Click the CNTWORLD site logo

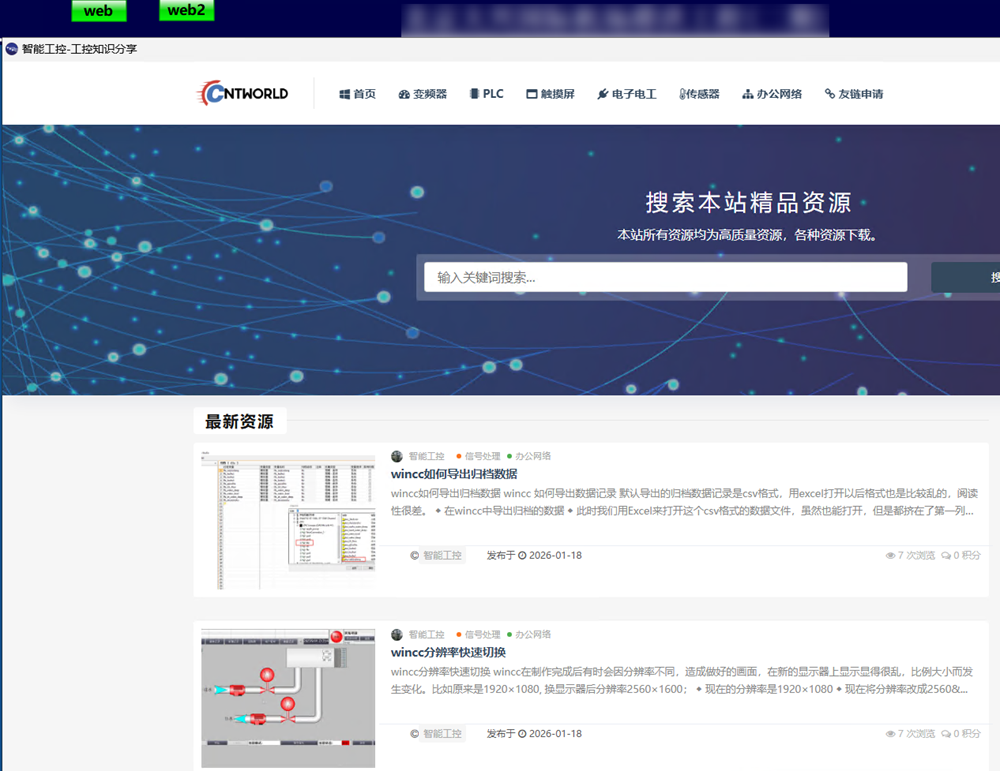coord(242,93)
